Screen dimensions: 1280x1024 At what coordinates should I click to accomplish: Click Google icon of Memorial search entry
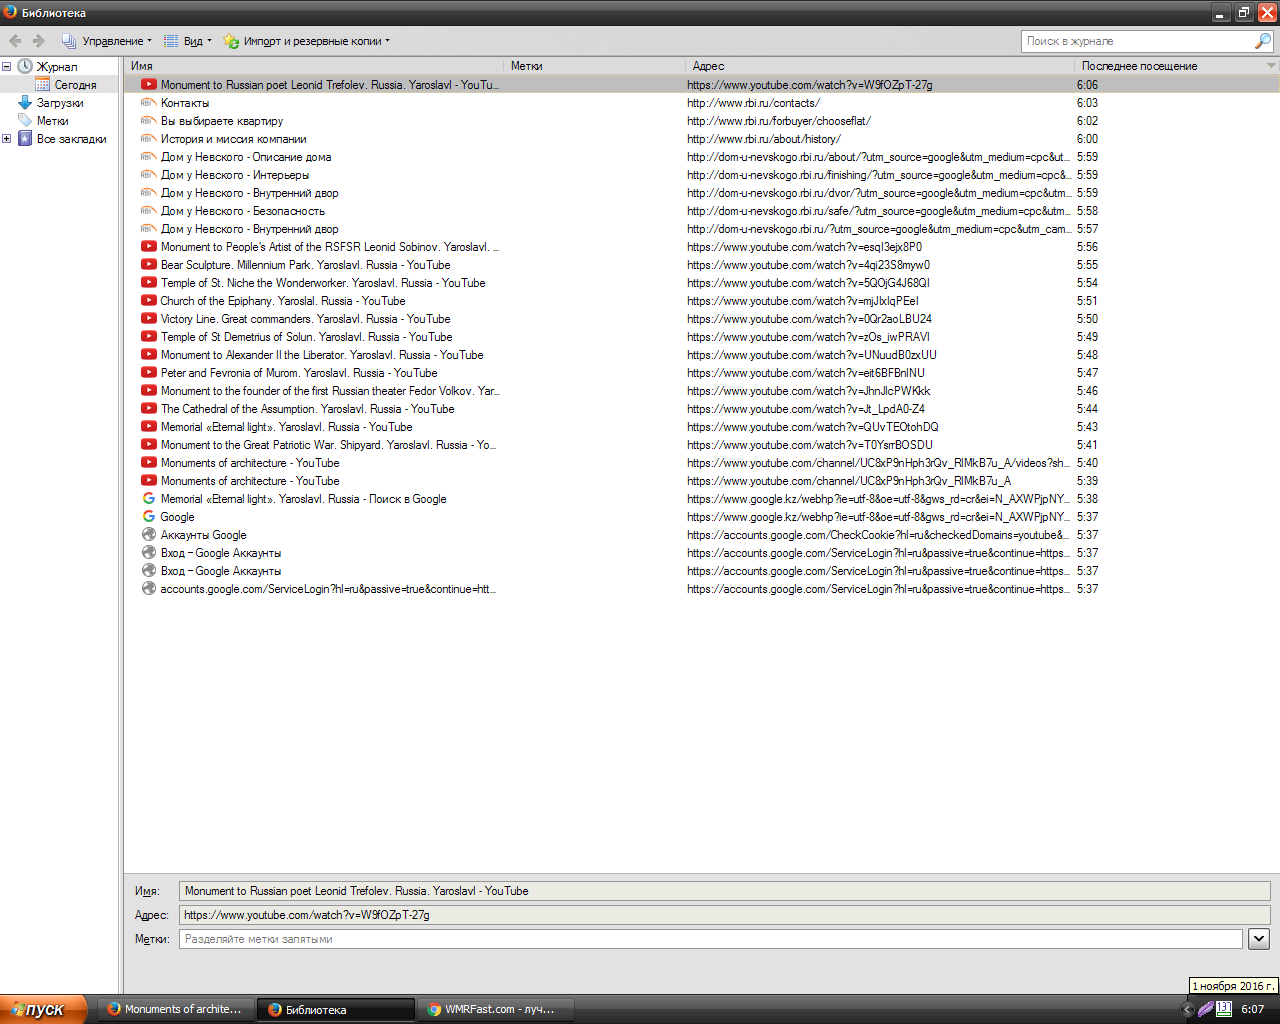click(149, 499)
